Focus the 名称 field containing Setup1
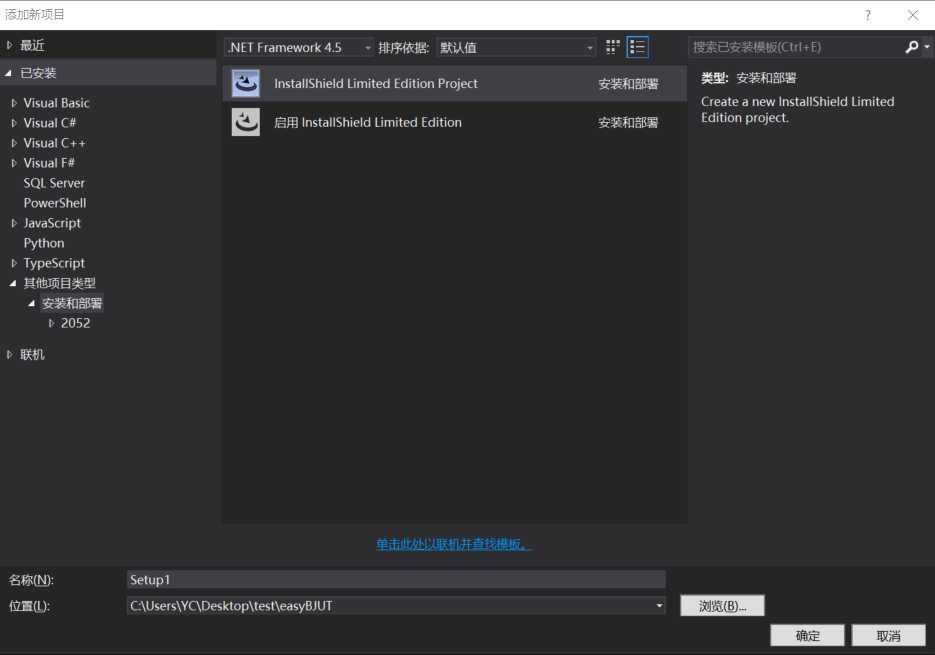Image resolution: width=935 pixels, height=655 pixels. click(x=396, y=579)
